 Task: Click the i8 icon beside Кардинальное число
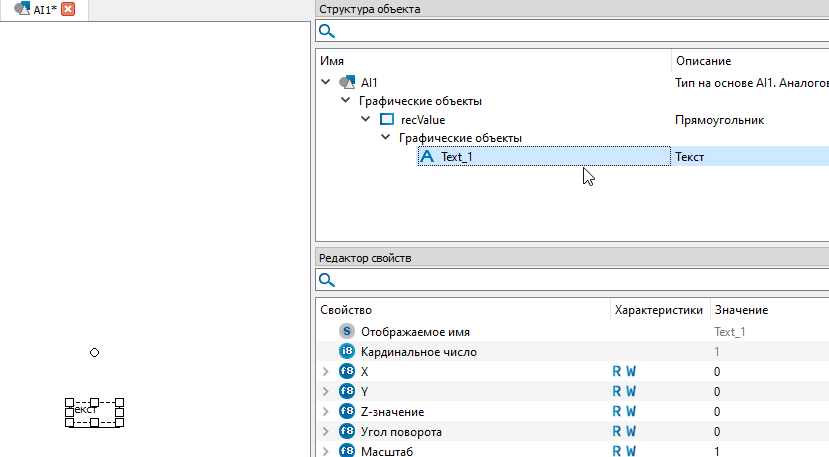(x=347, y=351)
